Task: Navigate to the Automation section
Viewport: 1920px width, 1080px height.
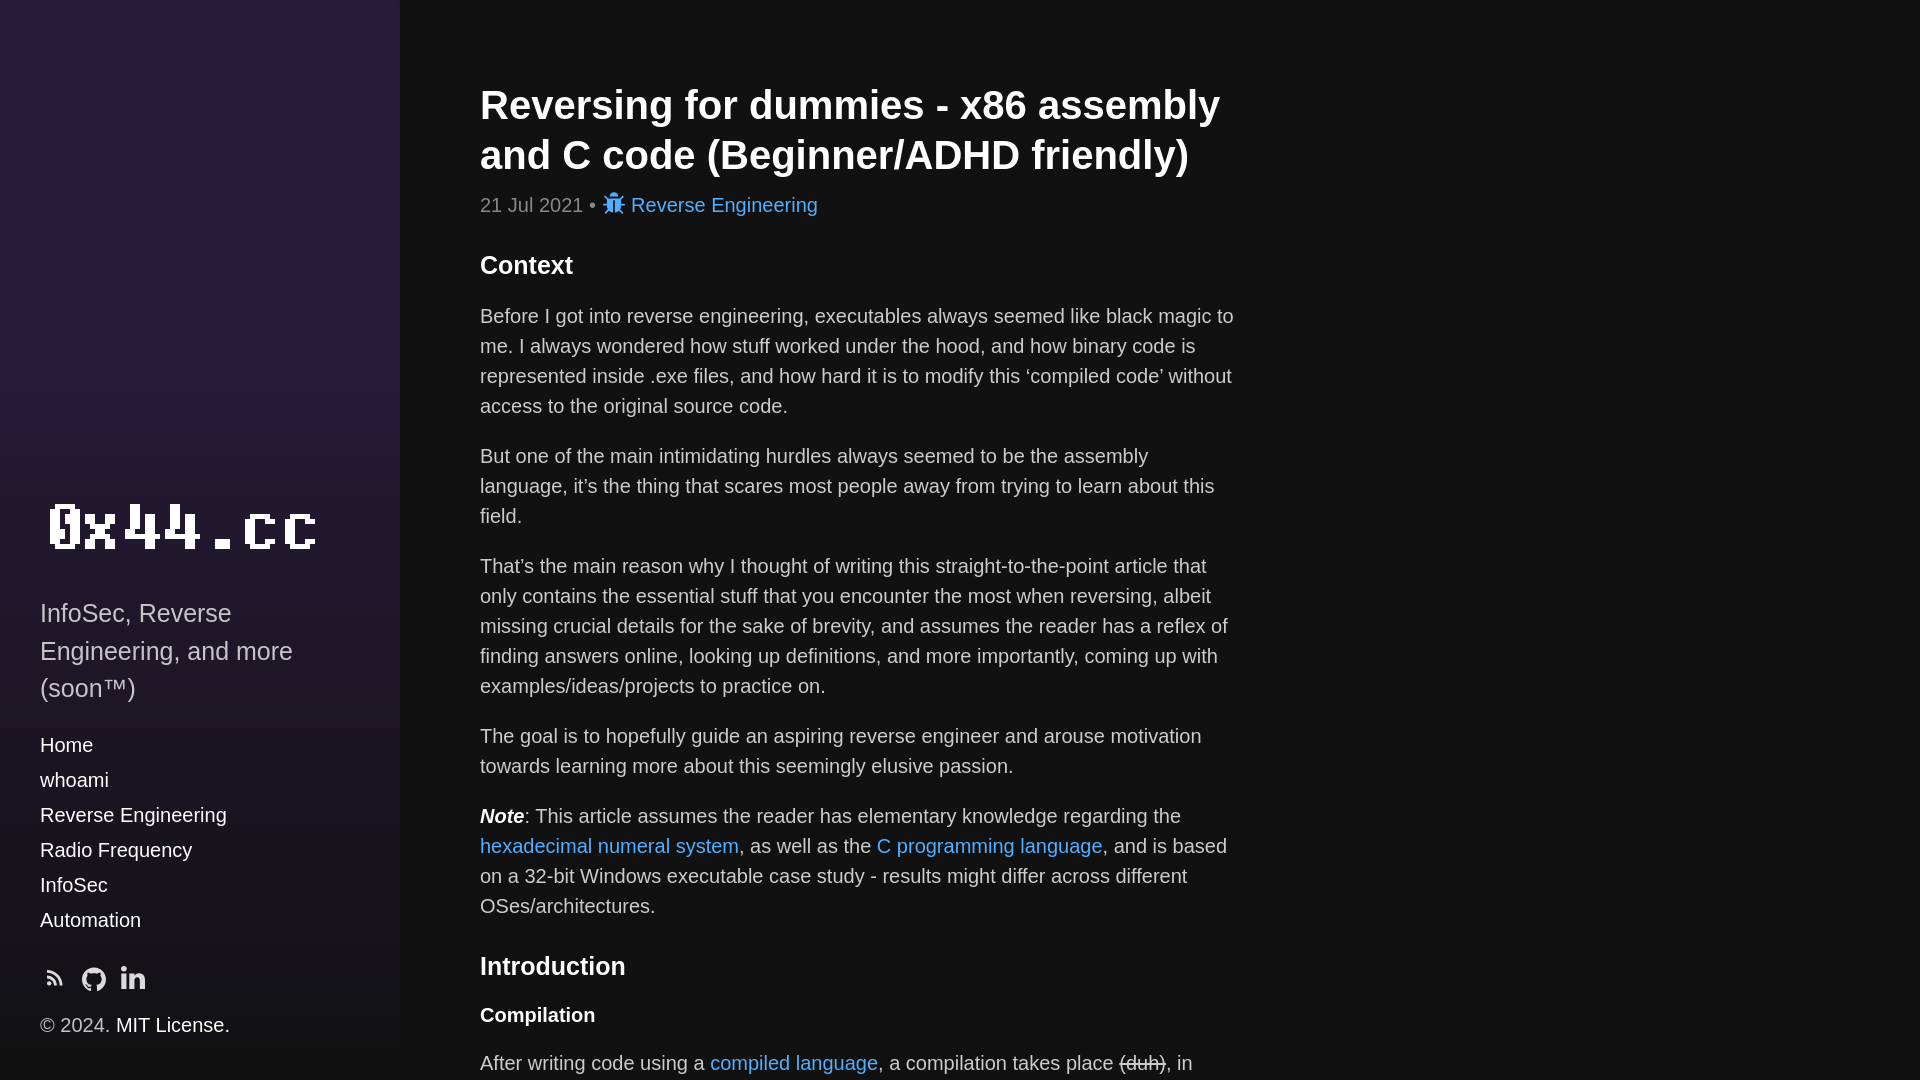Action: point(90,919)
